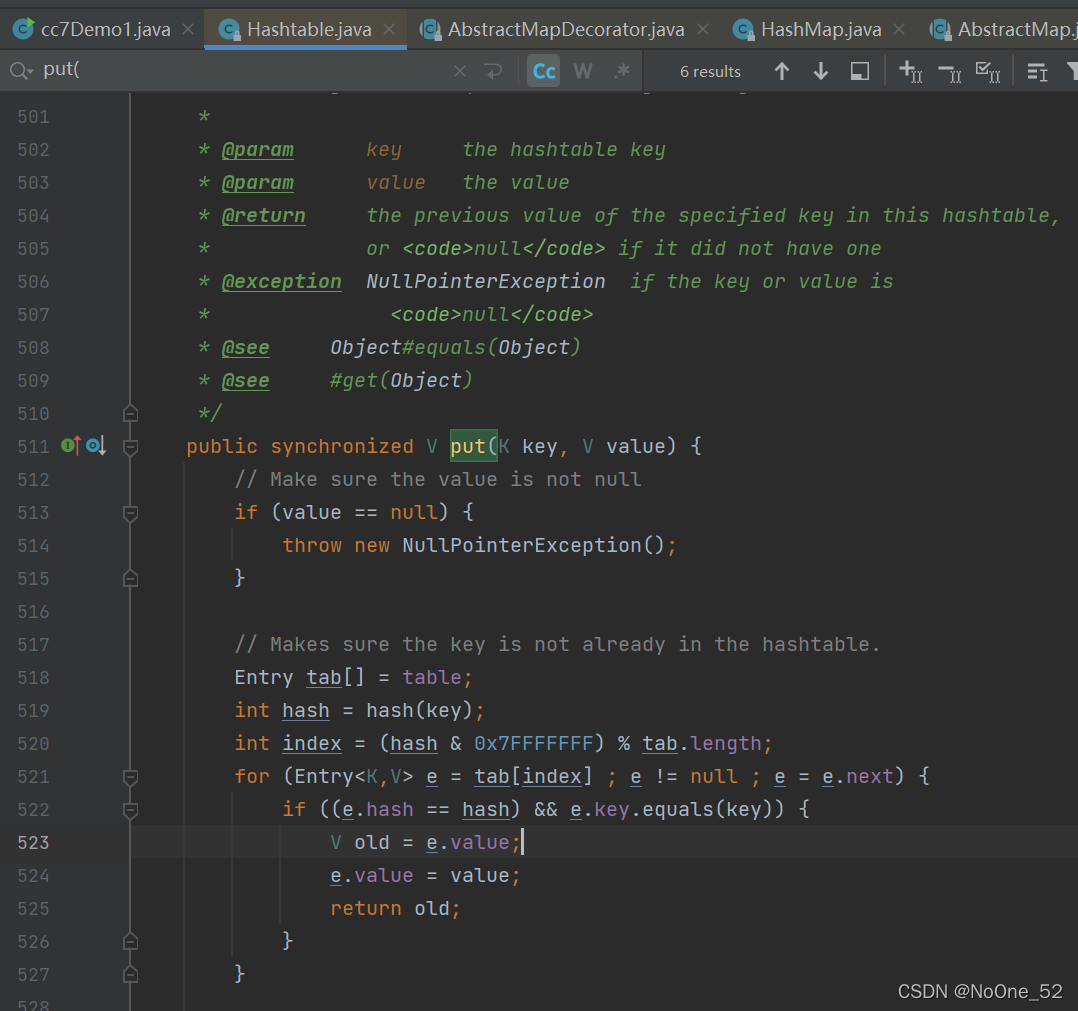Close the AbstractMapDecorator.java tab

[x=703, y=30]
